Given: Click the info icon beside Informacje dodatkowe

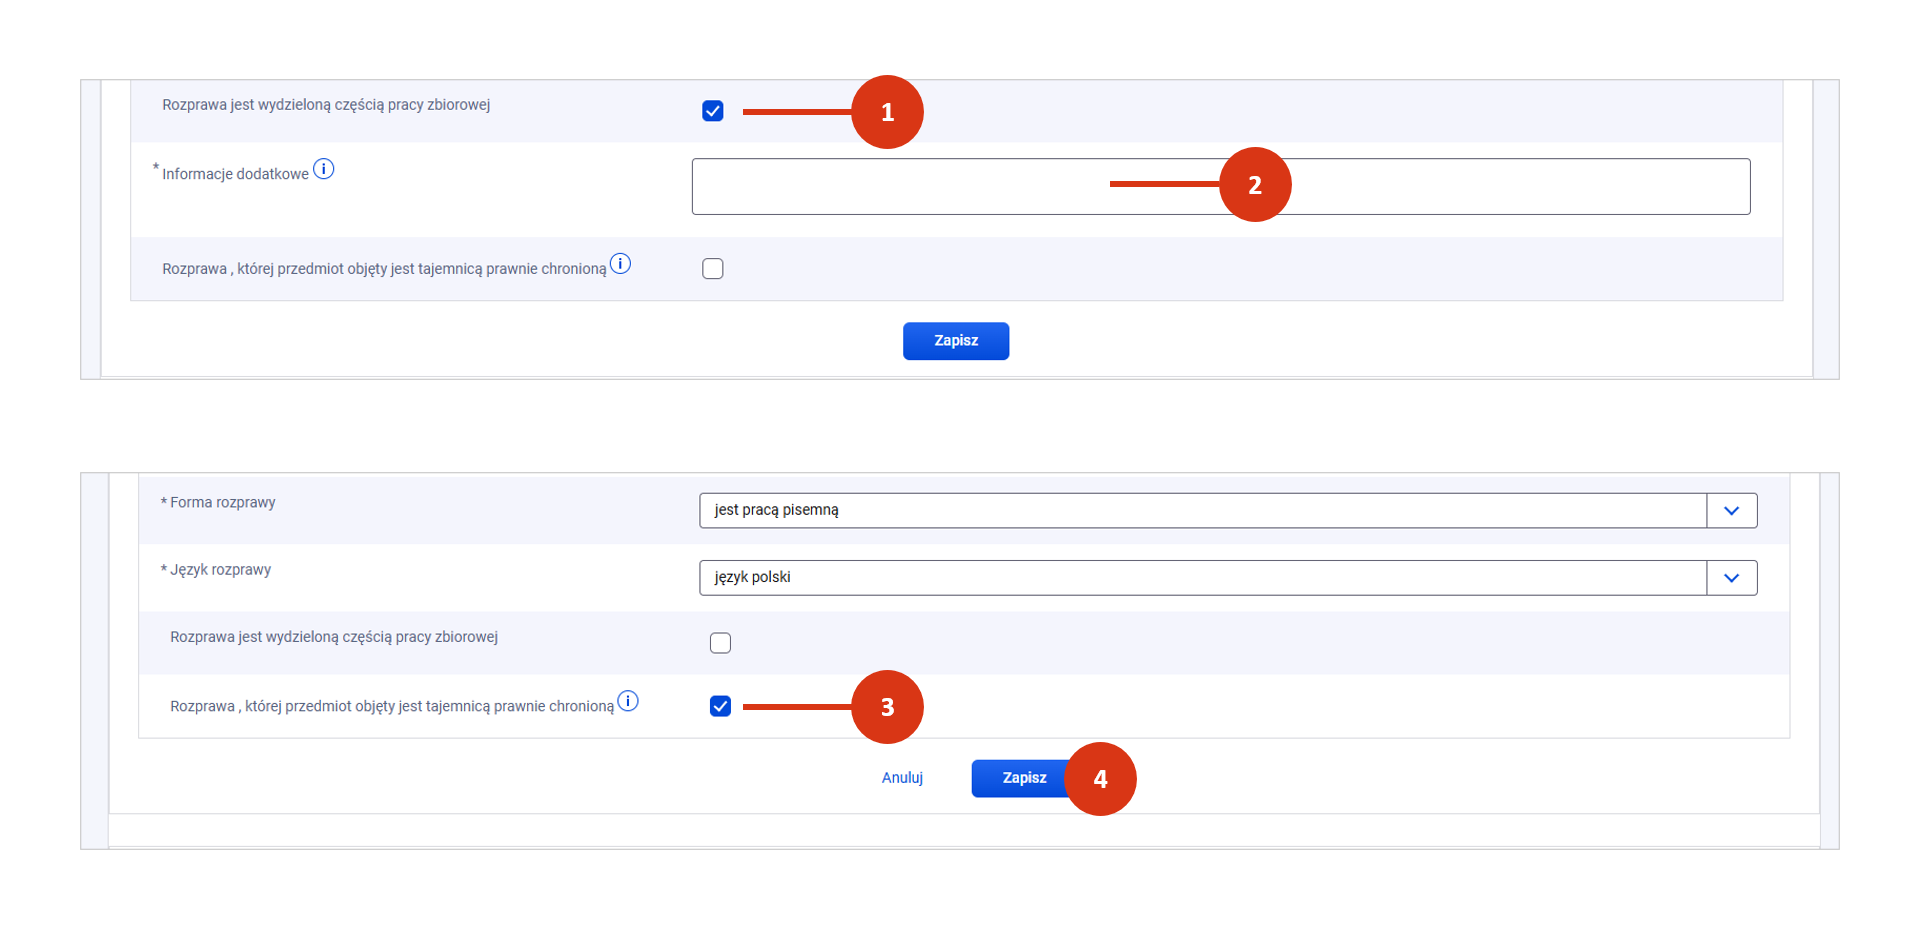Looking at the screenshot, I should point(323,169).
